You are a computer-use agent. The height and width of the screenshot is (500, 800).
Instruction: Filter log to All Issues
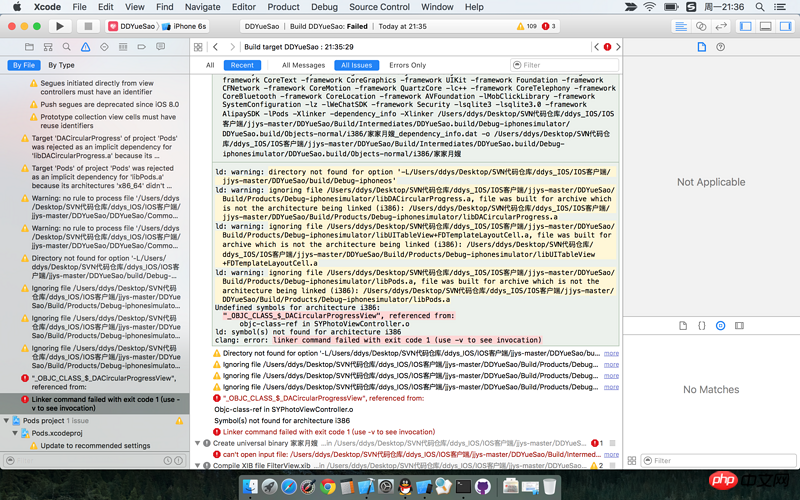357,65
